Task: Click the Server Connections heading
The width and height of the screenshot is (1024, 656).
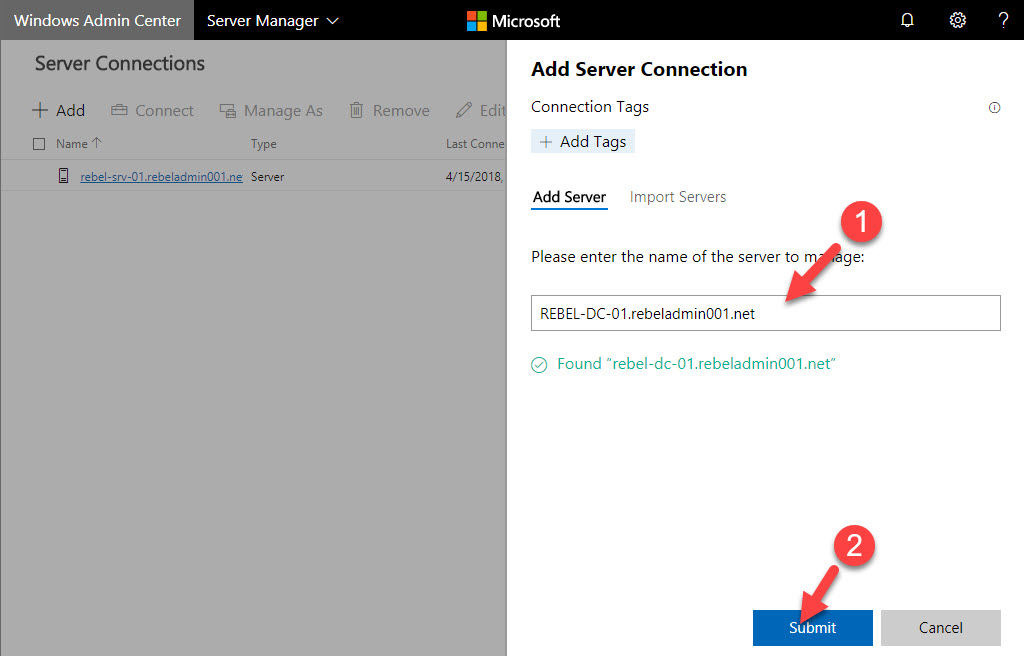Action: (x=120, y=63)
